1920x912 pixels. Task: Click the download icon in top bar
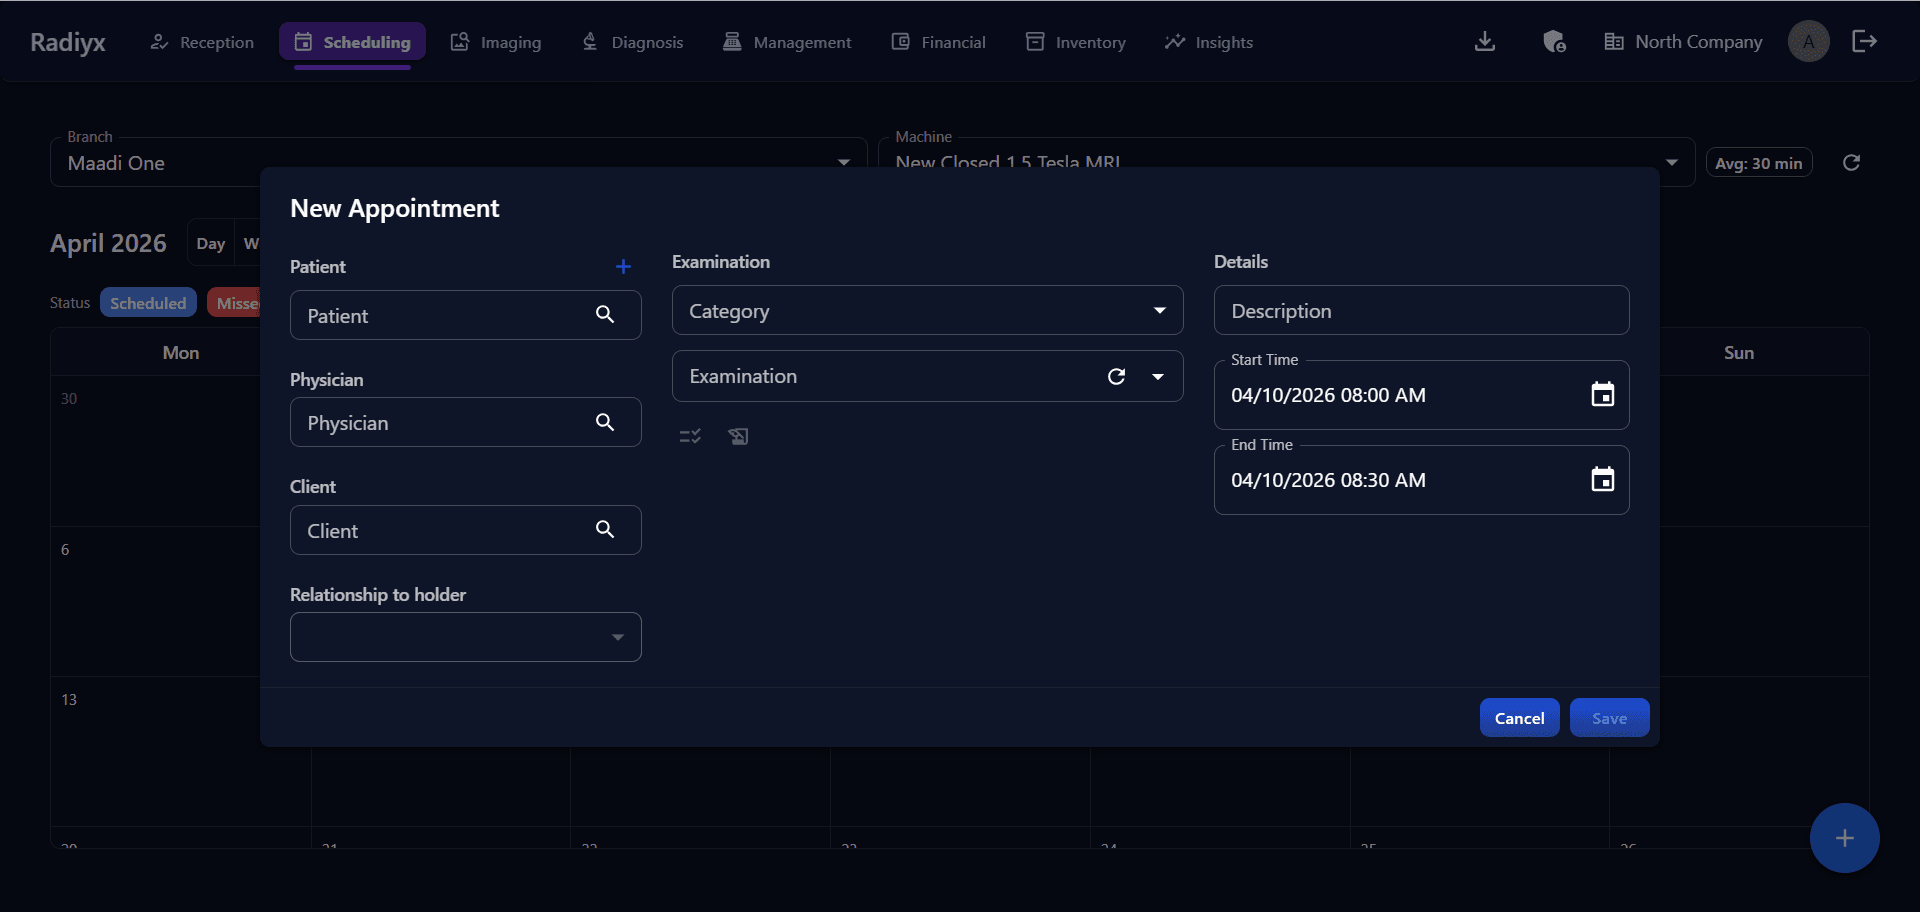(x=1485, y=41)
